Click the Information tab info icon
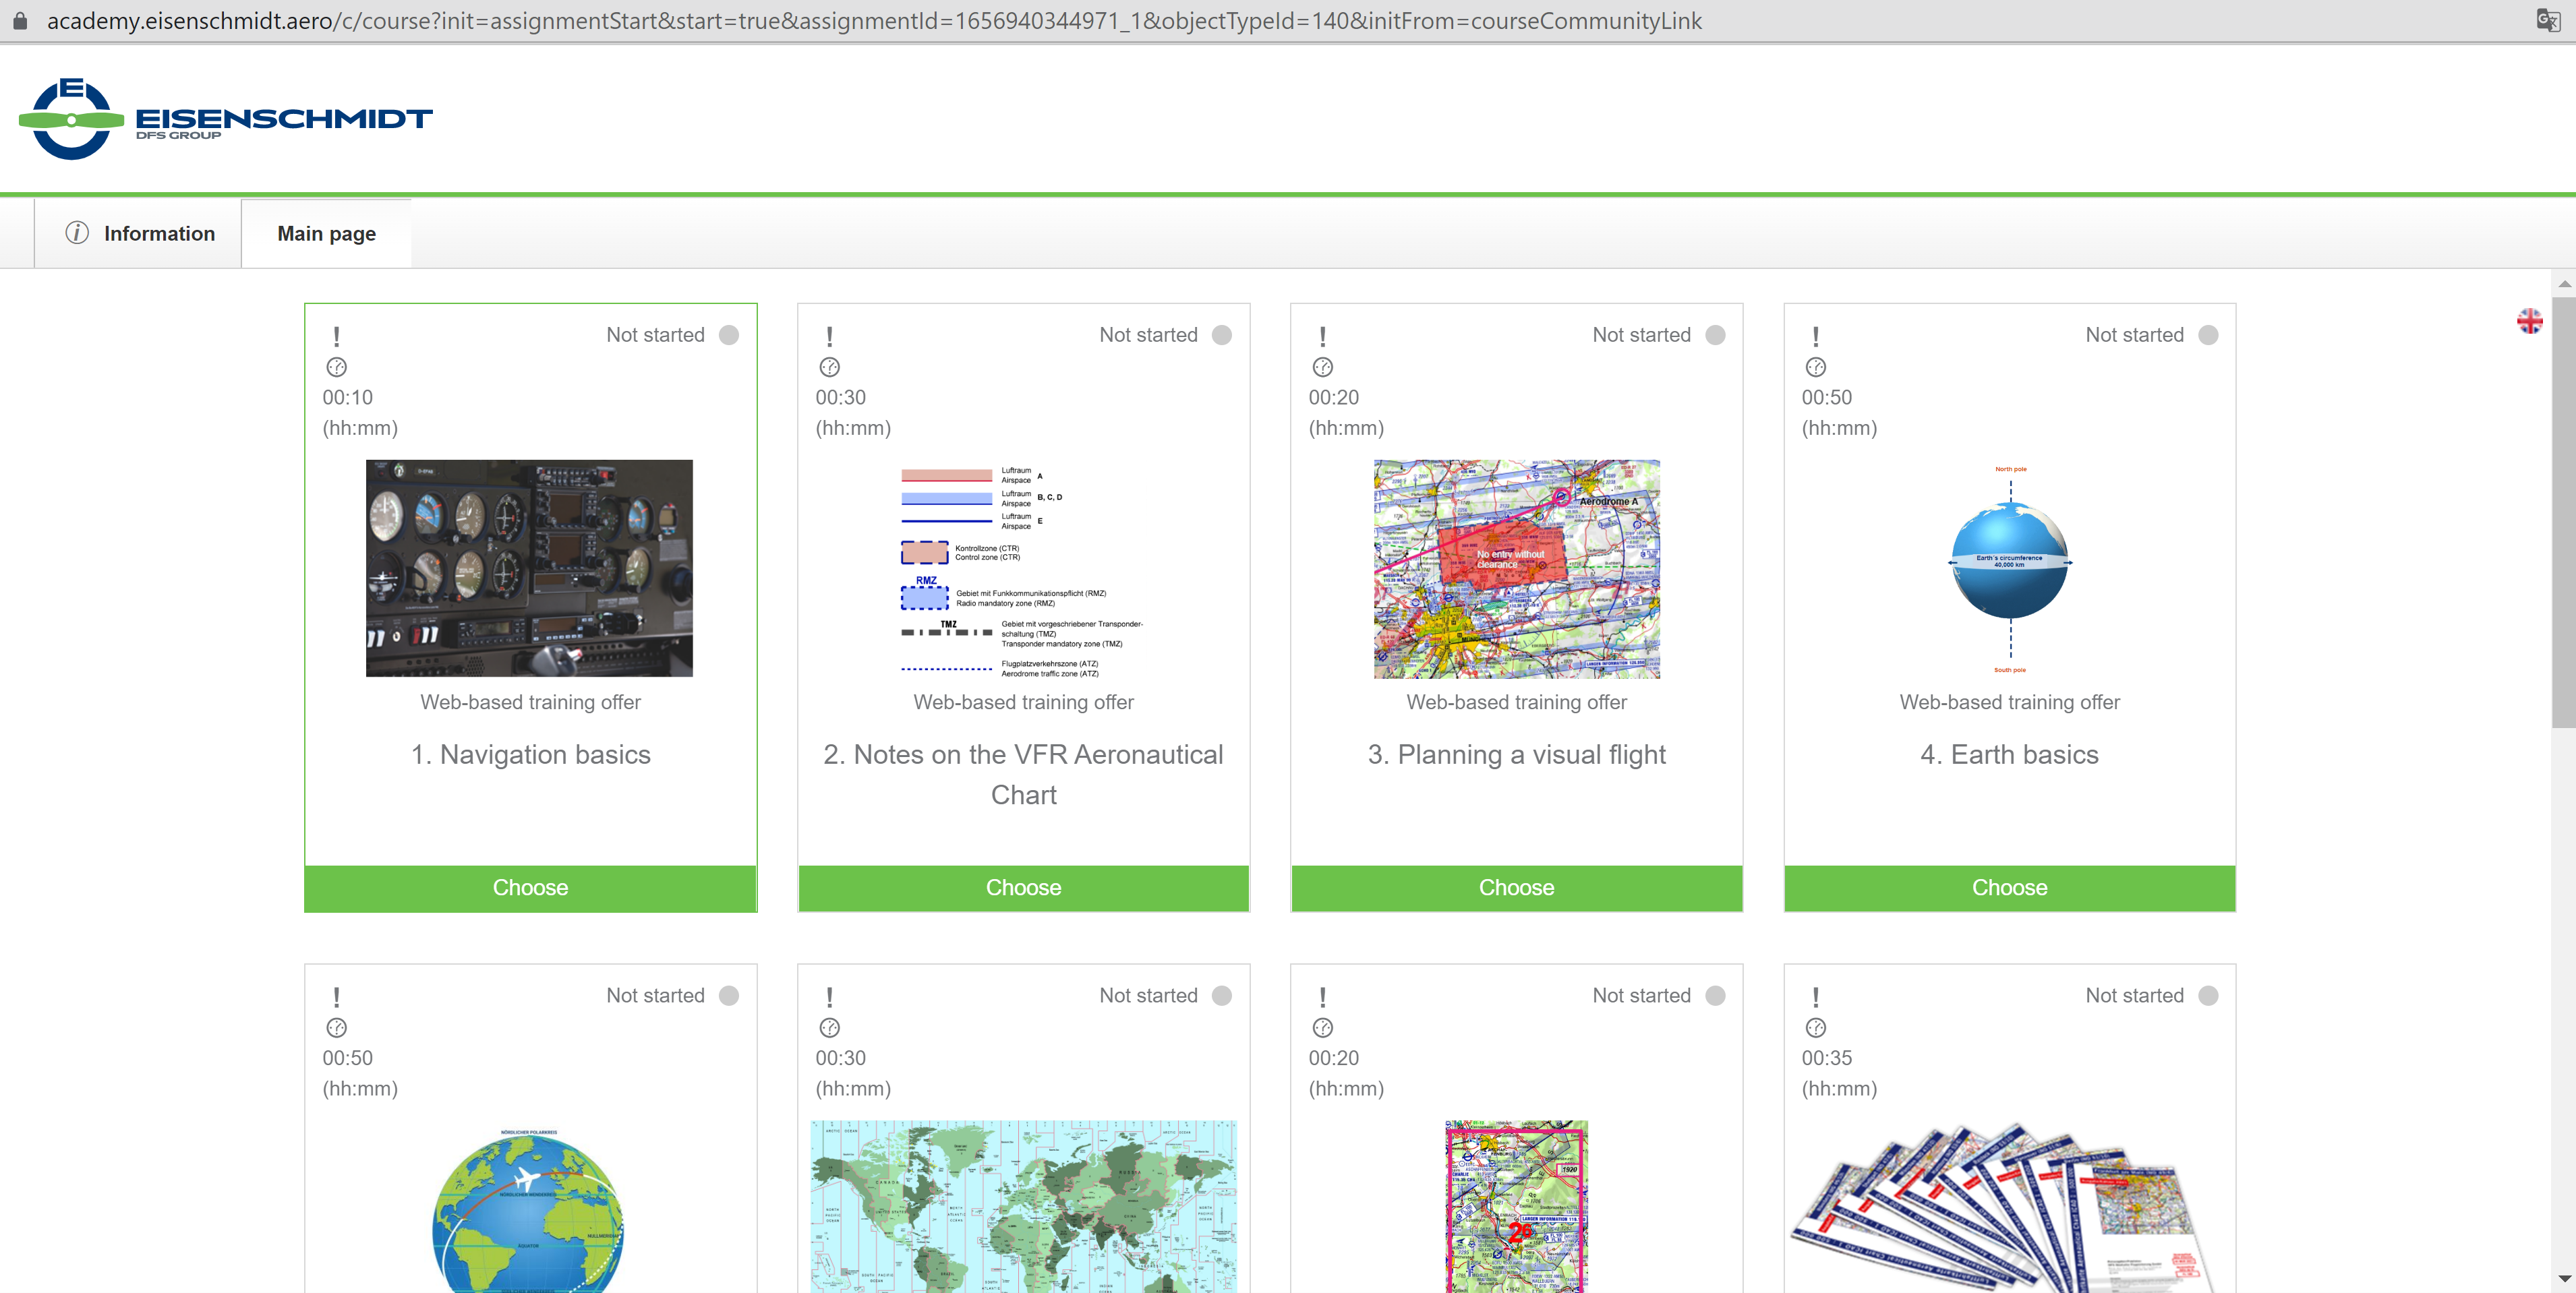The width and height of the screenshot is (2576, 1293). coord(77,233)
